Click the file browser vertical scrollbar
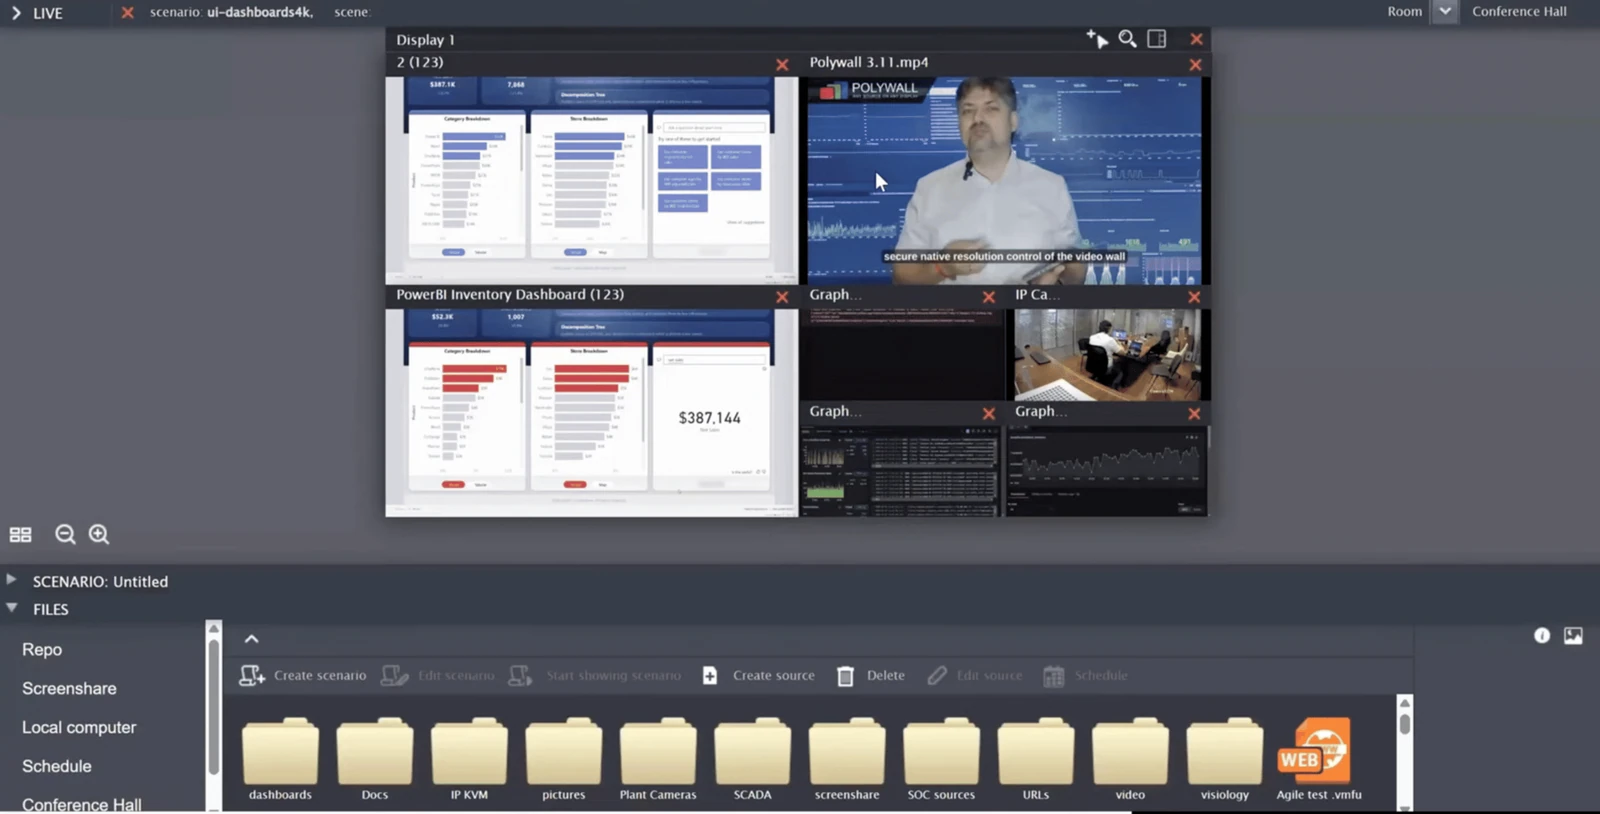This screenshot has width=1600, height=814. [x=1405, y=722]
